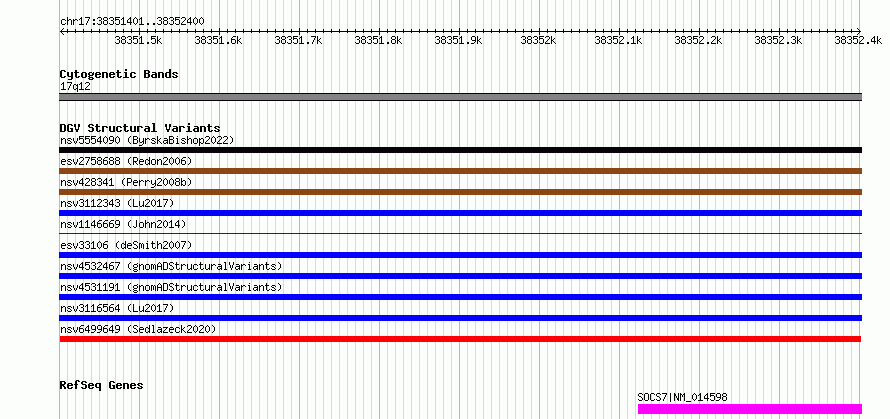Open the nsv6499649 (Sedlazeck2020) label
The width and height of the screenshot is (890, 419).
click(x=138, y=329)
